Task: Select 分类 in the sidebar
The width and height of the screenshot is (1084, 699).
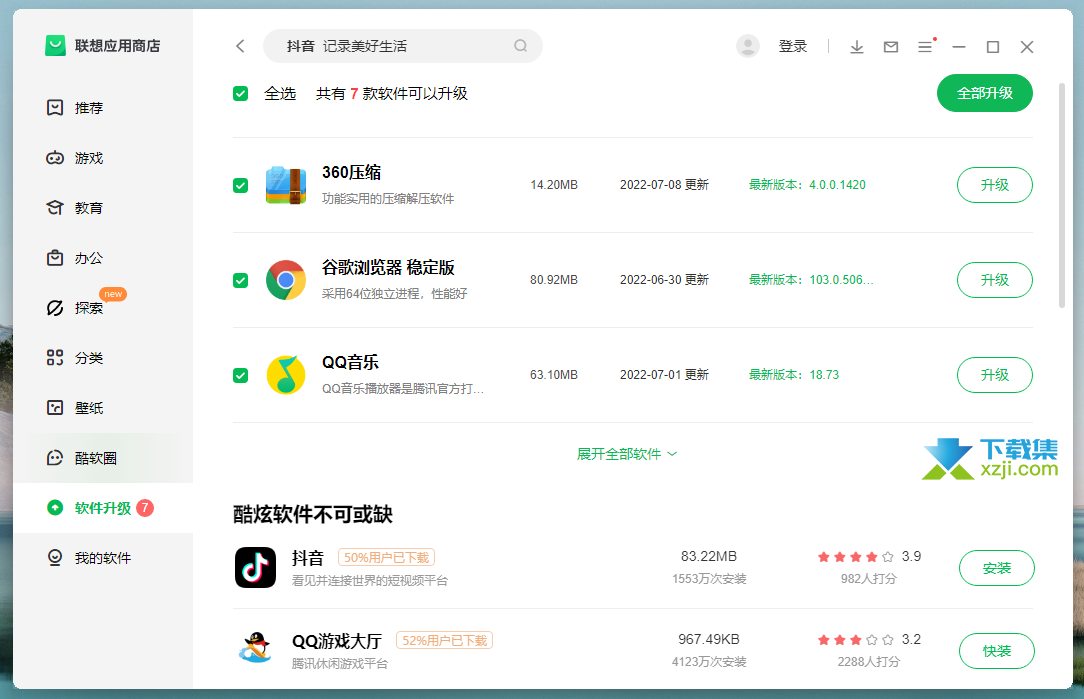Action: (88, 358)
